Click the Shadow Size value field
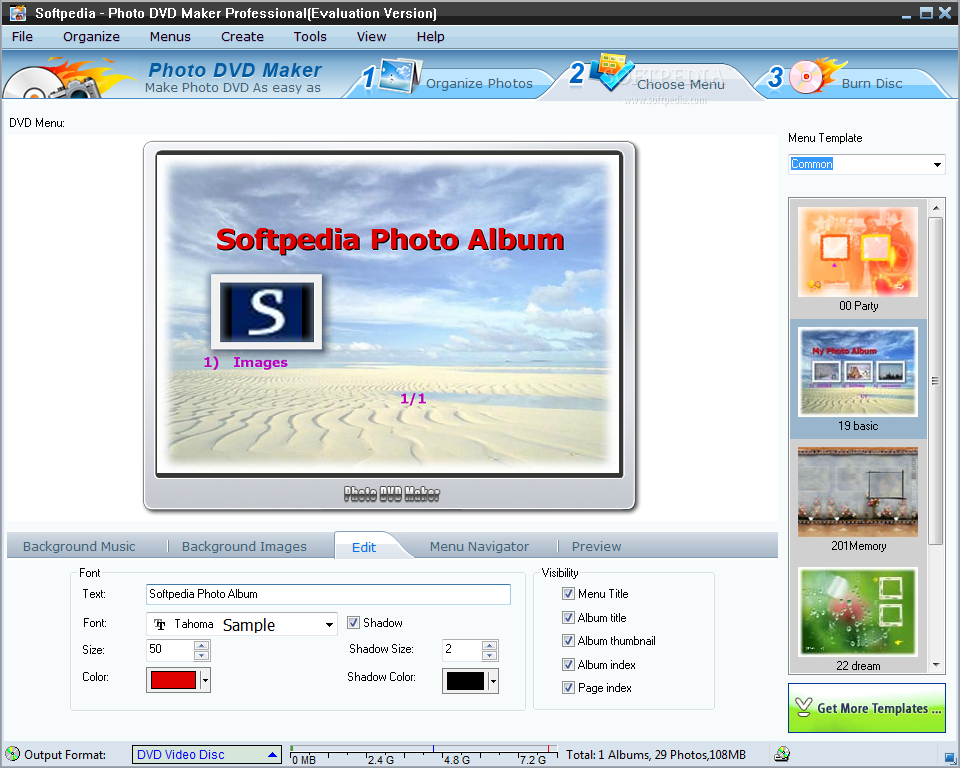This screenshot has height=768, width=960. [462, 650]
